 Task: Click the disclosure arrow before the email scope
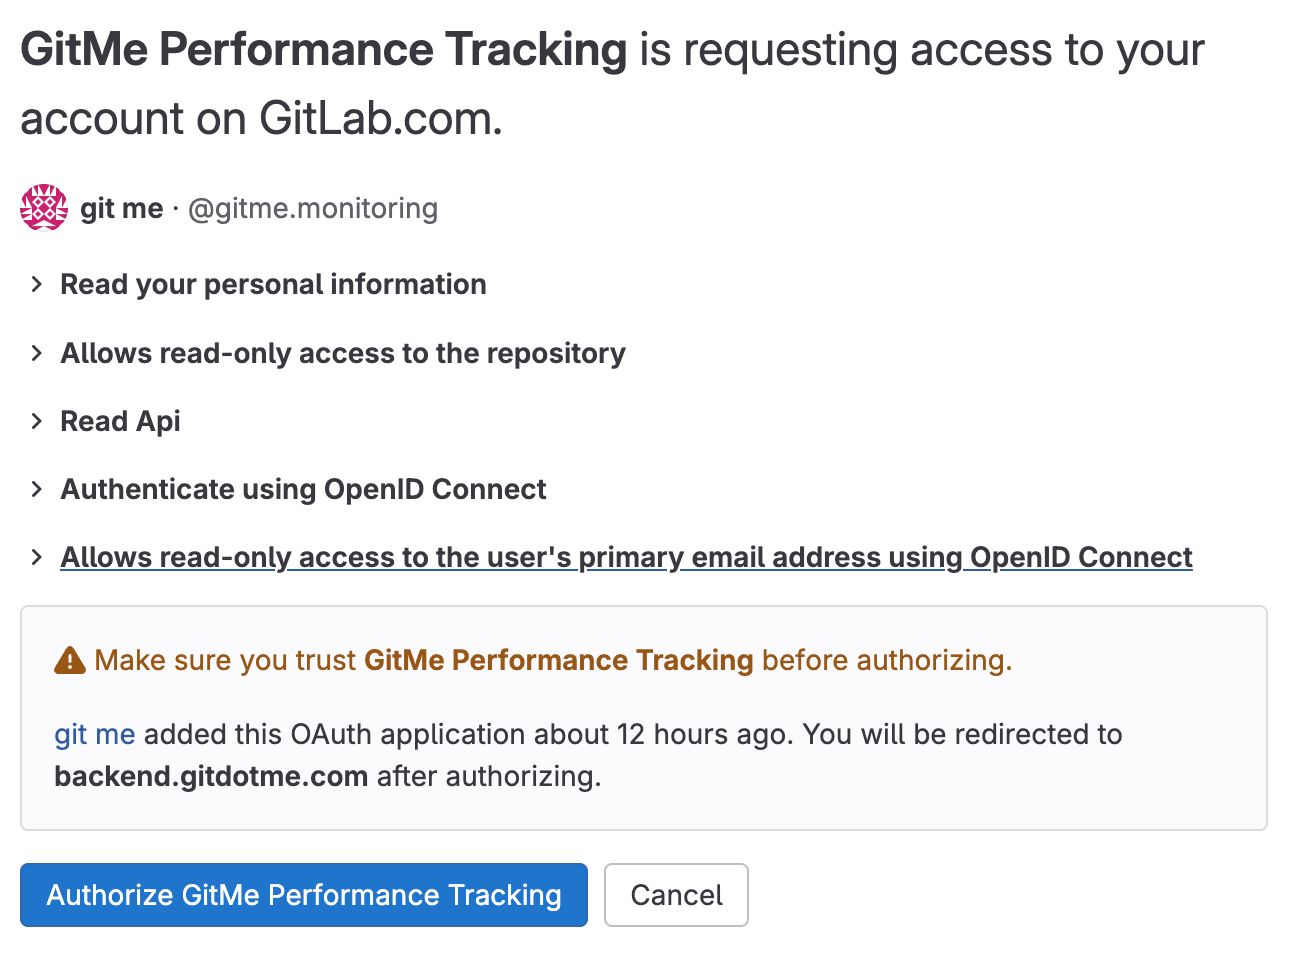(37, 557)
